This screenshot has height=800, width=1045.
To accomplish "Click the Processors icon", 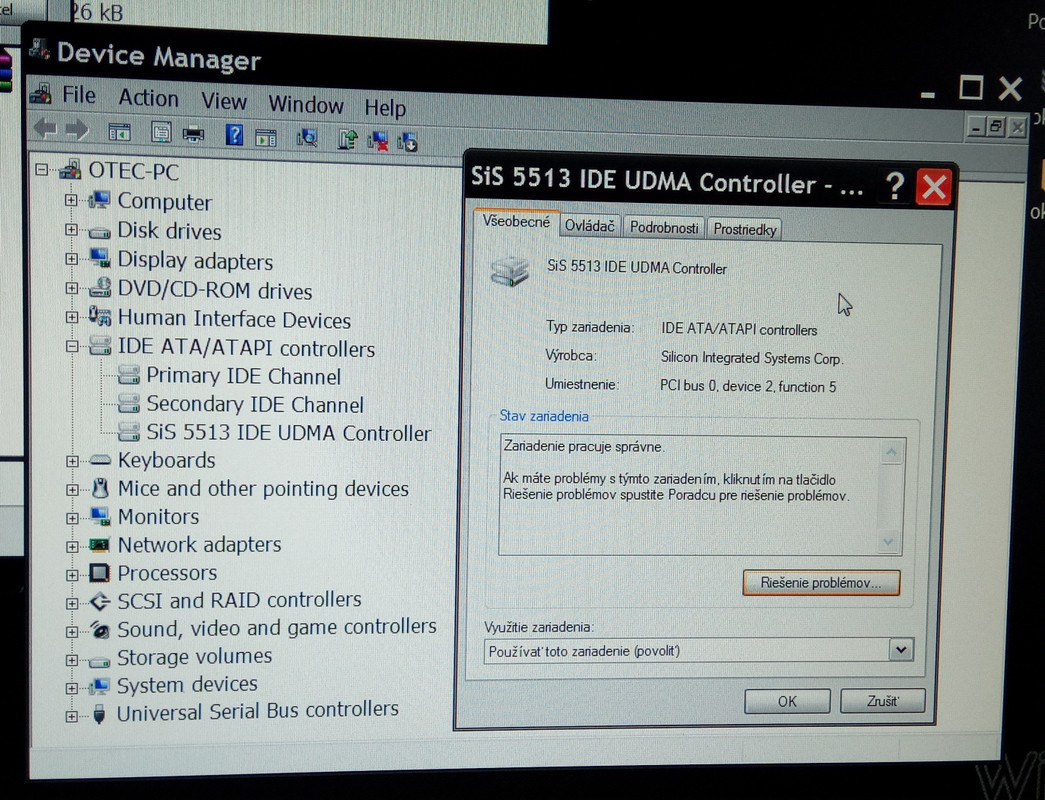I will pyautogui.click(x=99, y=573).
